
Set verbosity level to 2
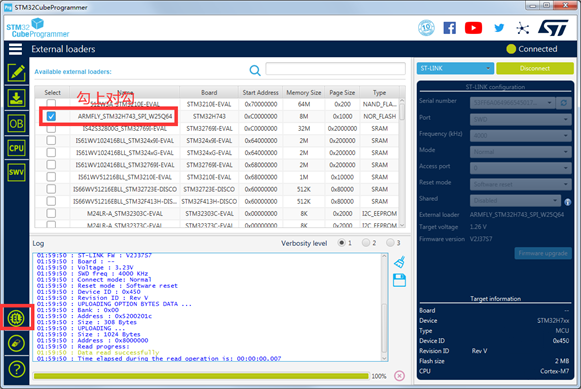coord(366,243)
